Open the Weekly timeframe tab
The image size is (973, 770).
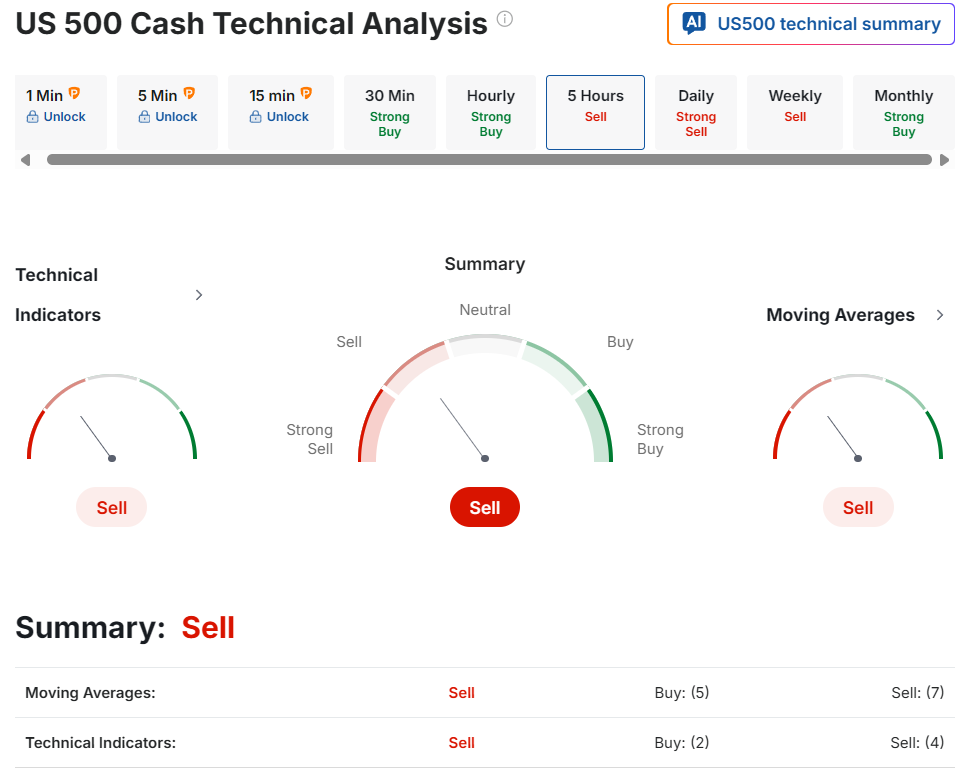pos(795,112)
